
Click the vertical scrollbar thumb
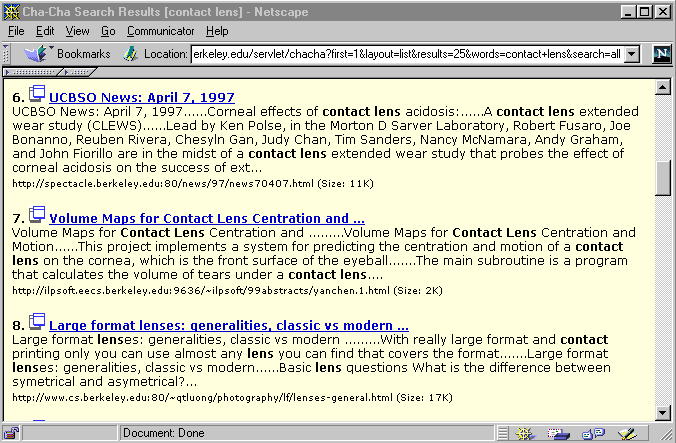coord(662,178)
